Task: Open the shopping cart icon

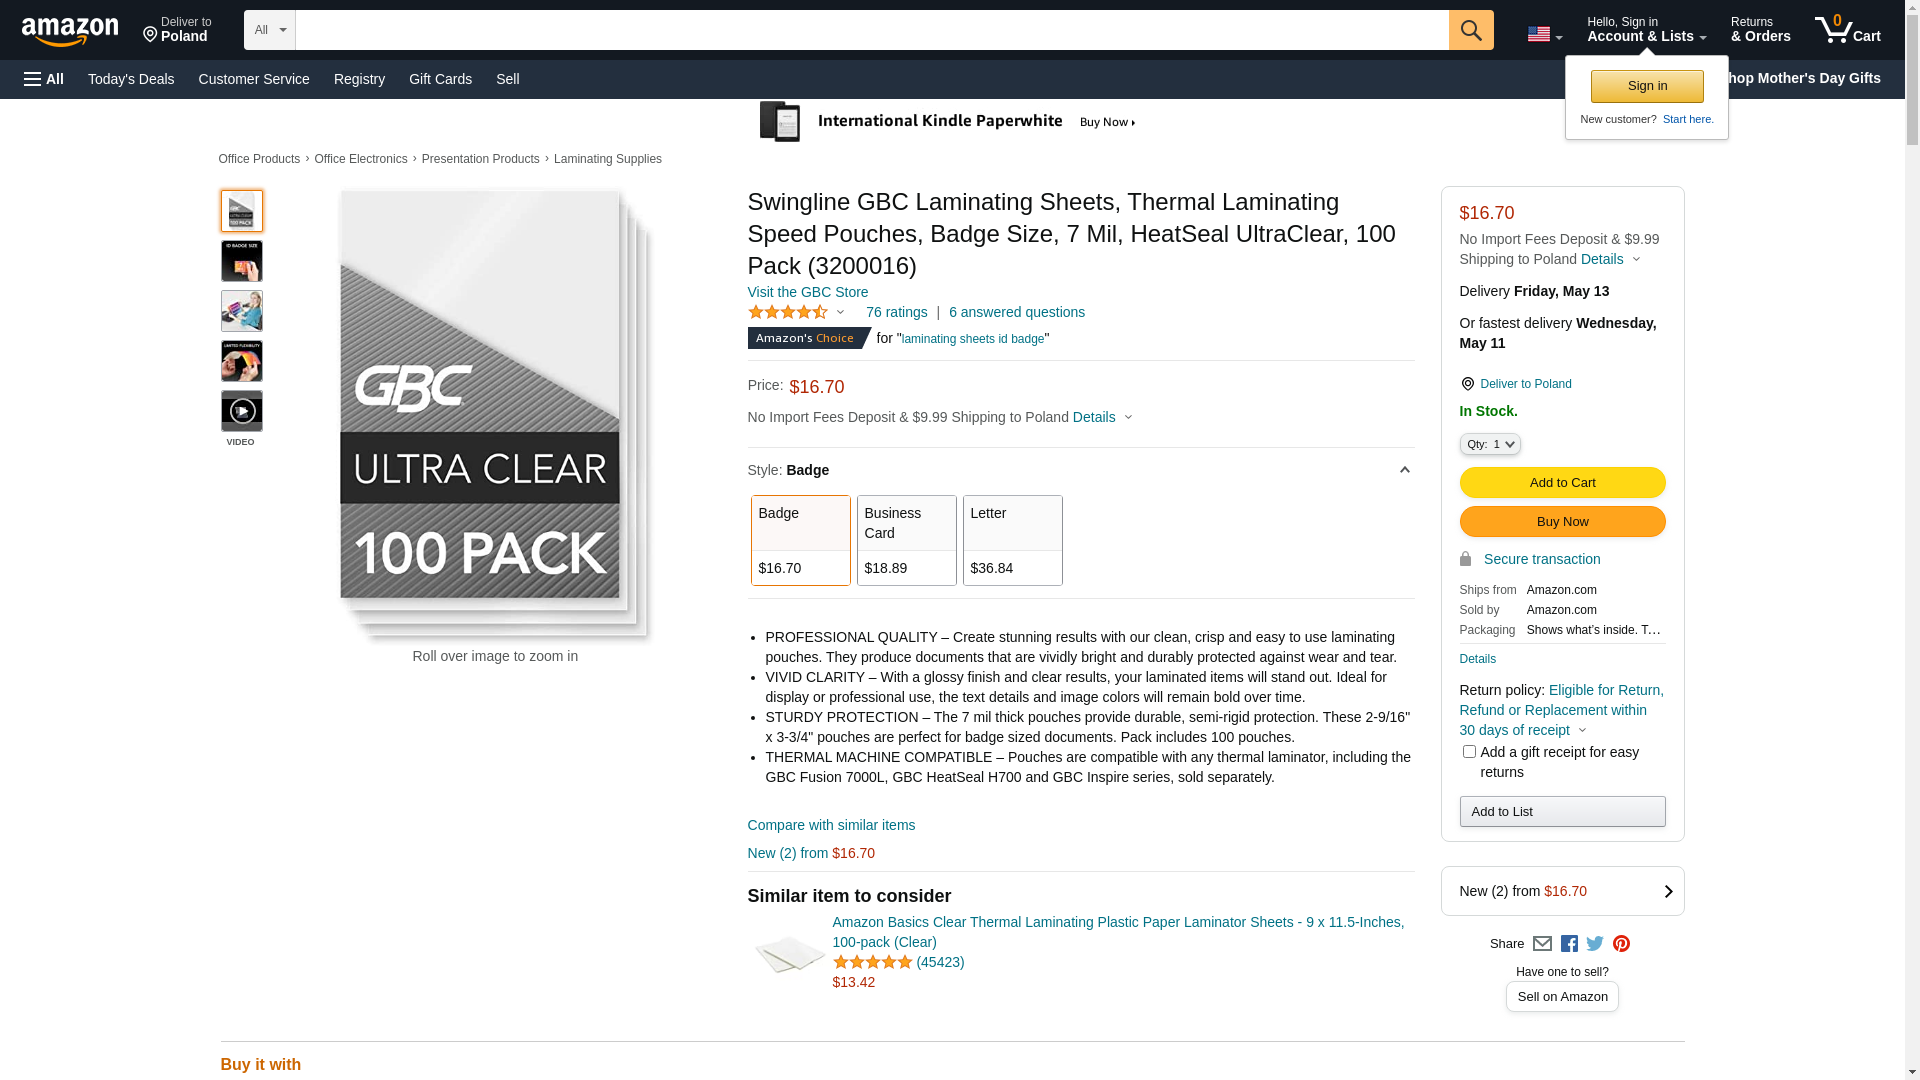Action: point(1847,30)
